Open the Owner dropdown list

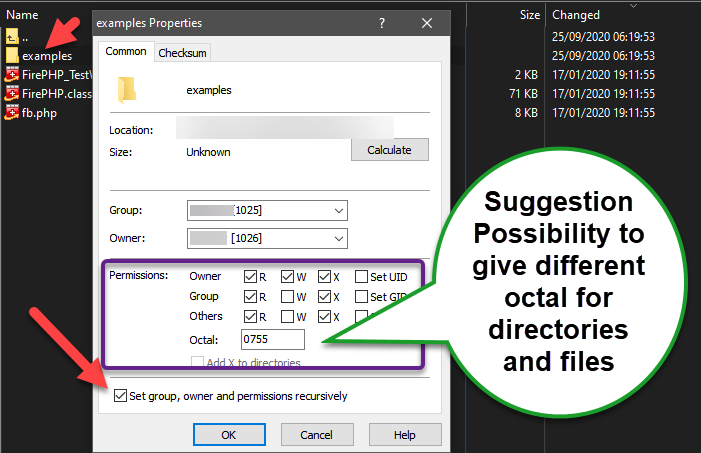click(x=338, y=239)
